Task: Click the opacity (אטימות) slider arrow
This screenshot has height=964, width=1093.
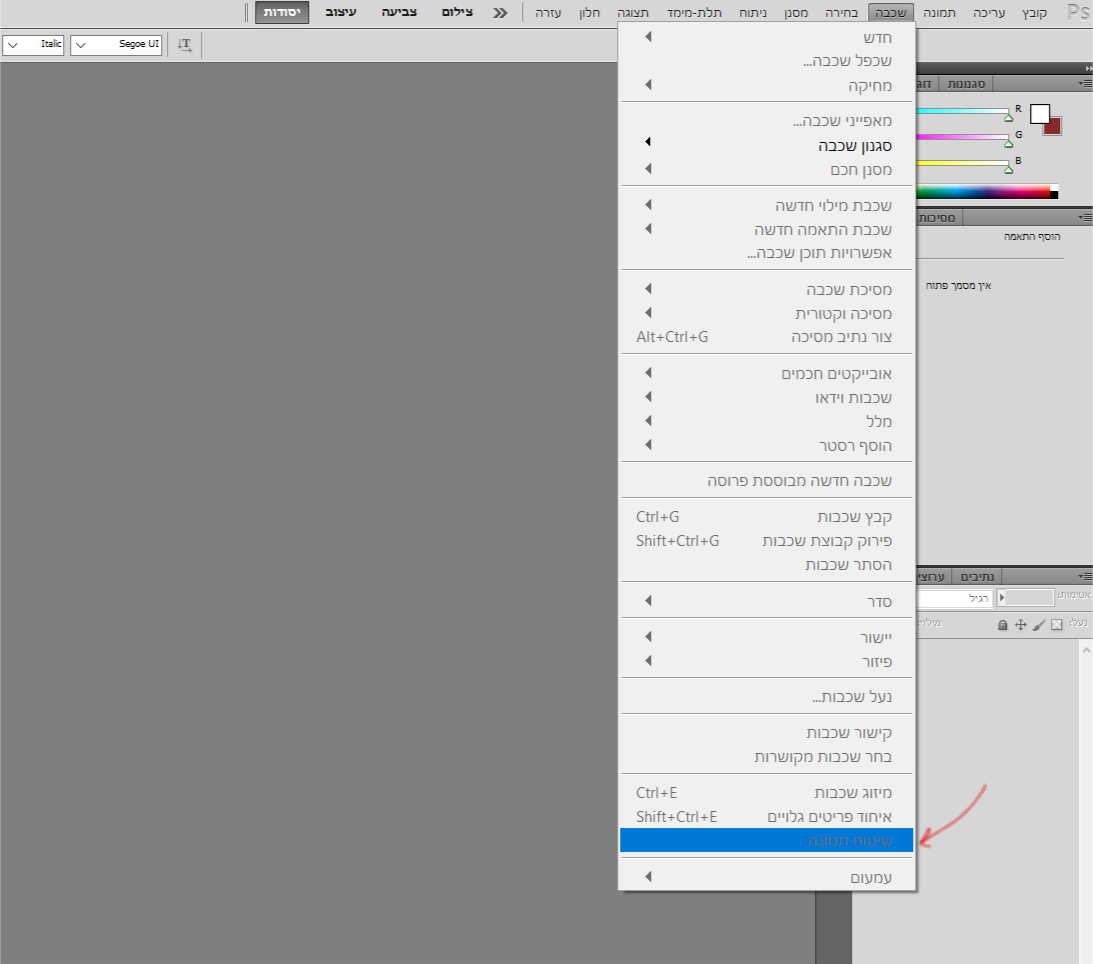Action: click(x=1002, y=597)
